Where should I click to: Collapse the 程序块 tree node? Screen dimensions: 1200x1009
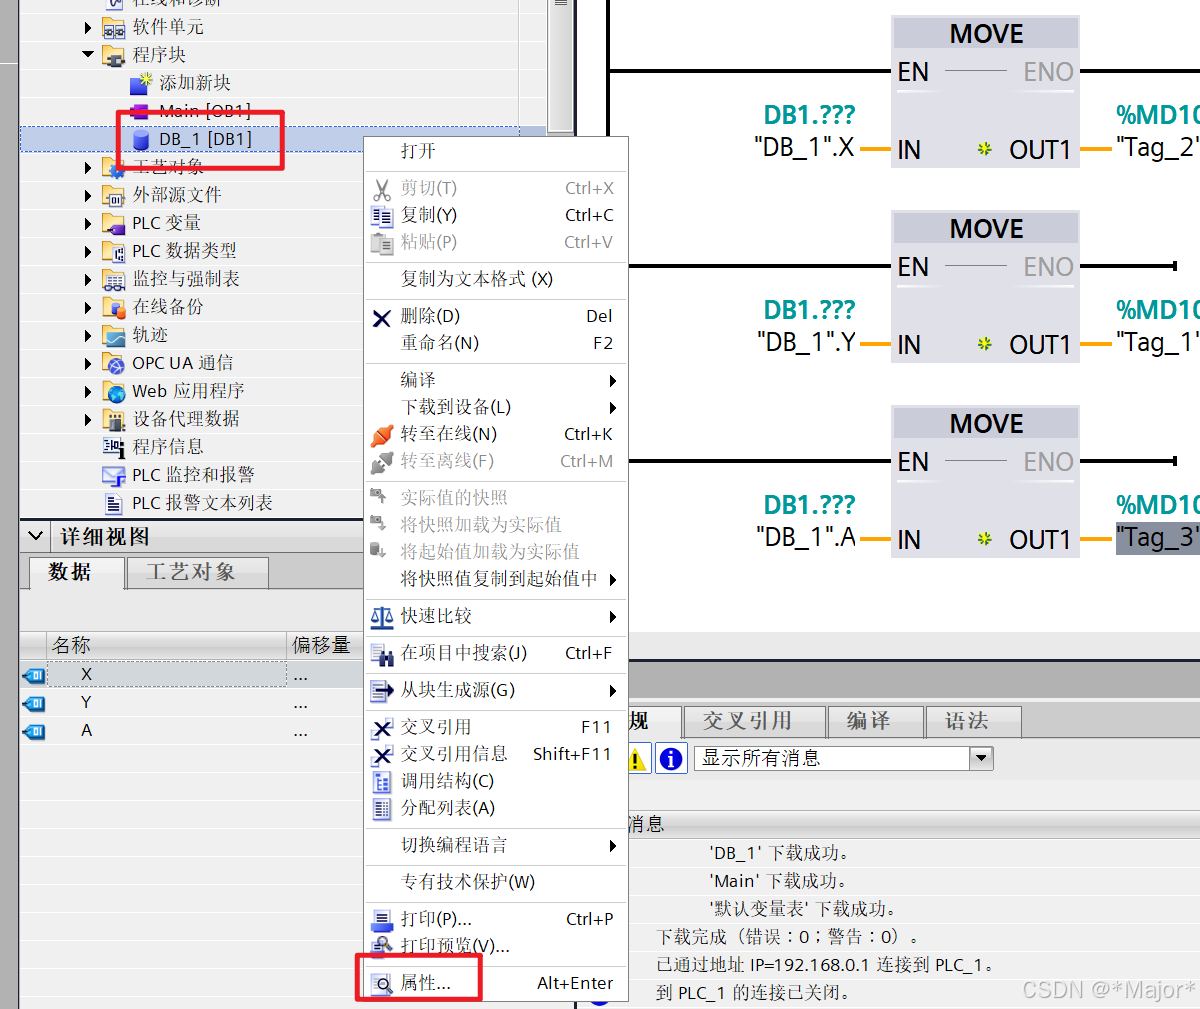tap(88, 55)
